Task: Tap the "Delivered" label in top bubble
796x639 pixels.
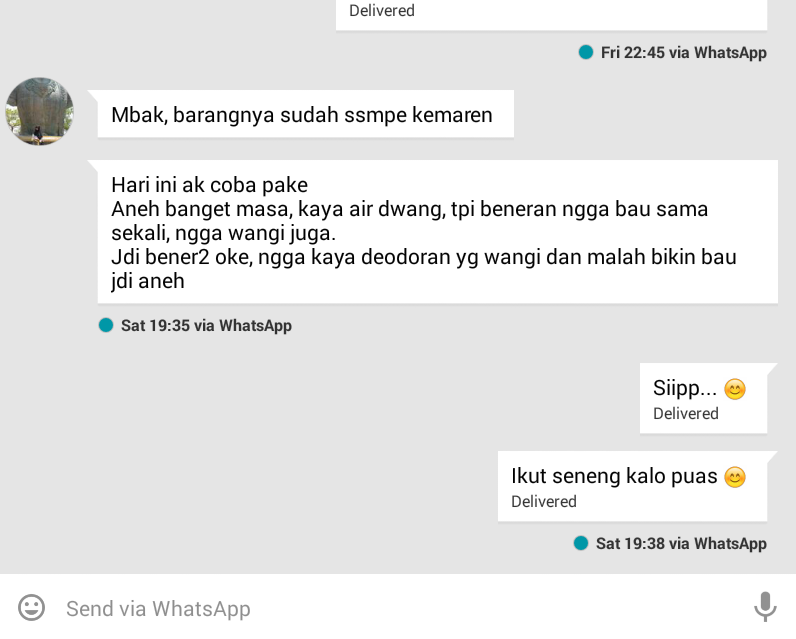Action: [x=382, y=10]
